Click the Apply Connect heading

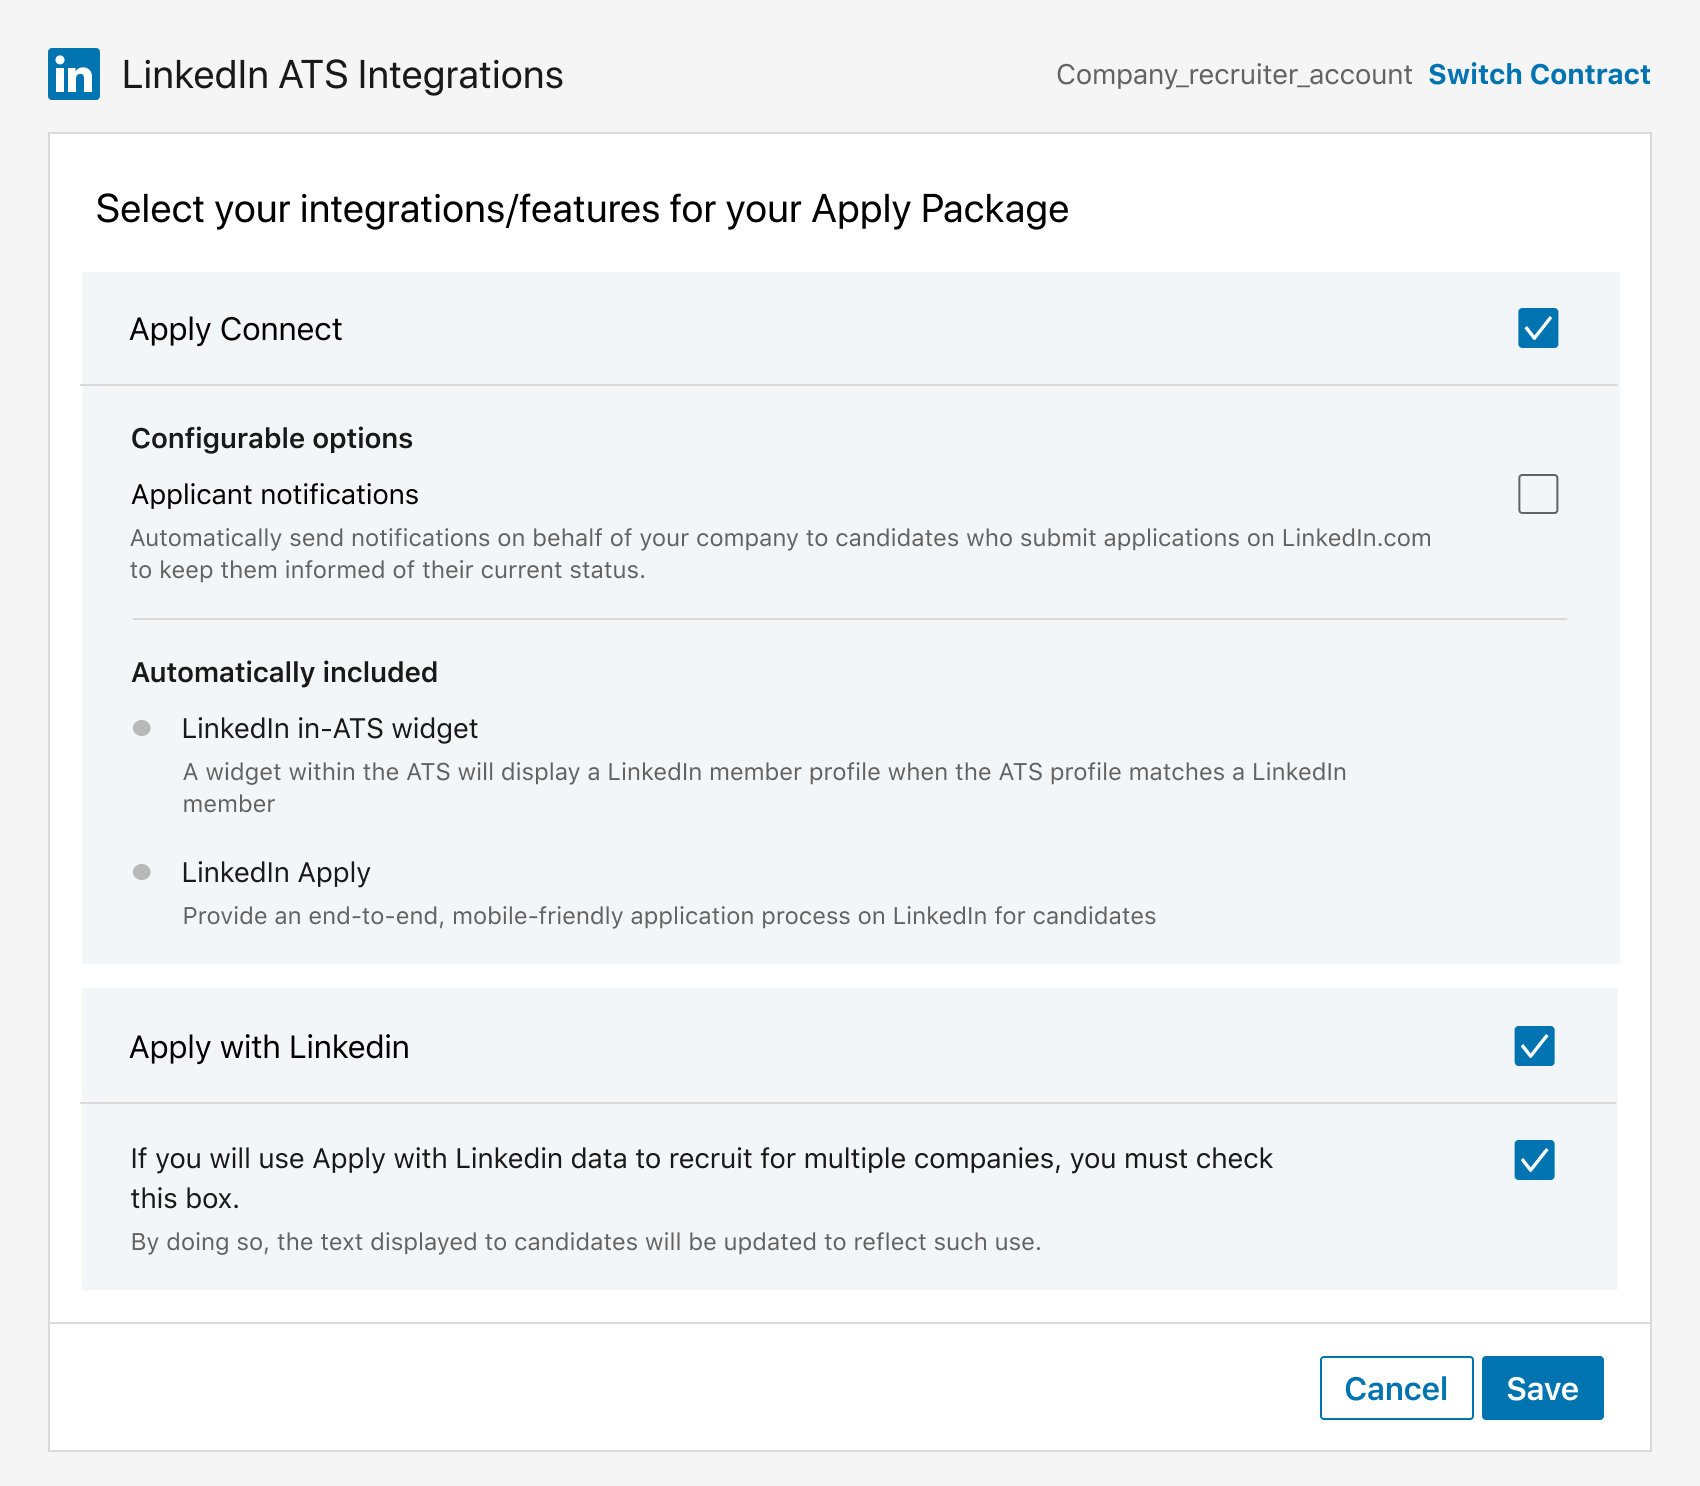236,329
